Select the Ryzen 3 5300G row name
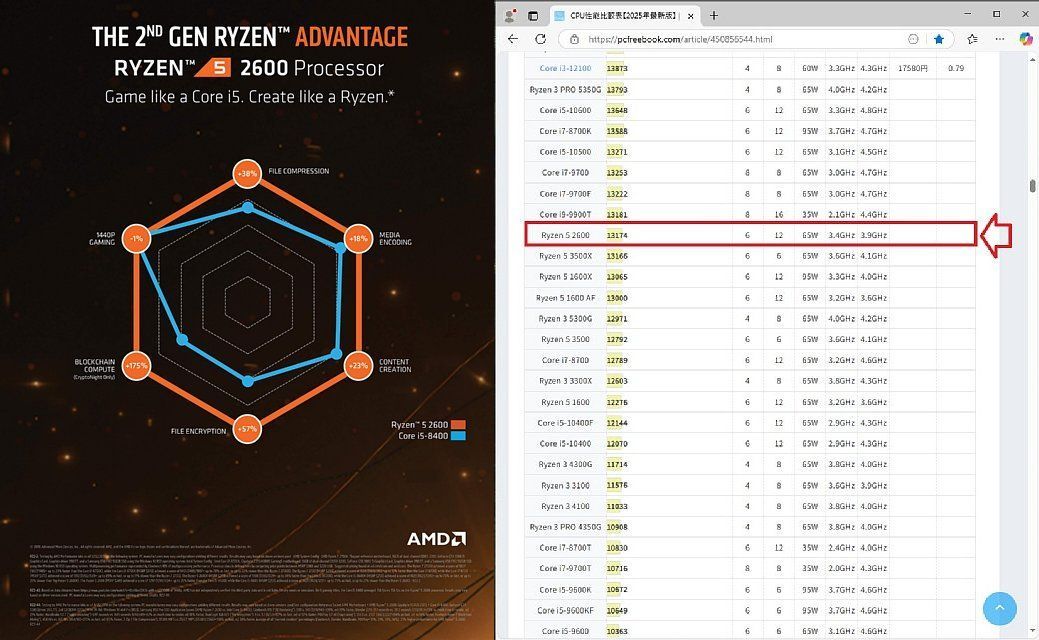Viewport: 1039px width, 640px height. click(x=565, y=319)
